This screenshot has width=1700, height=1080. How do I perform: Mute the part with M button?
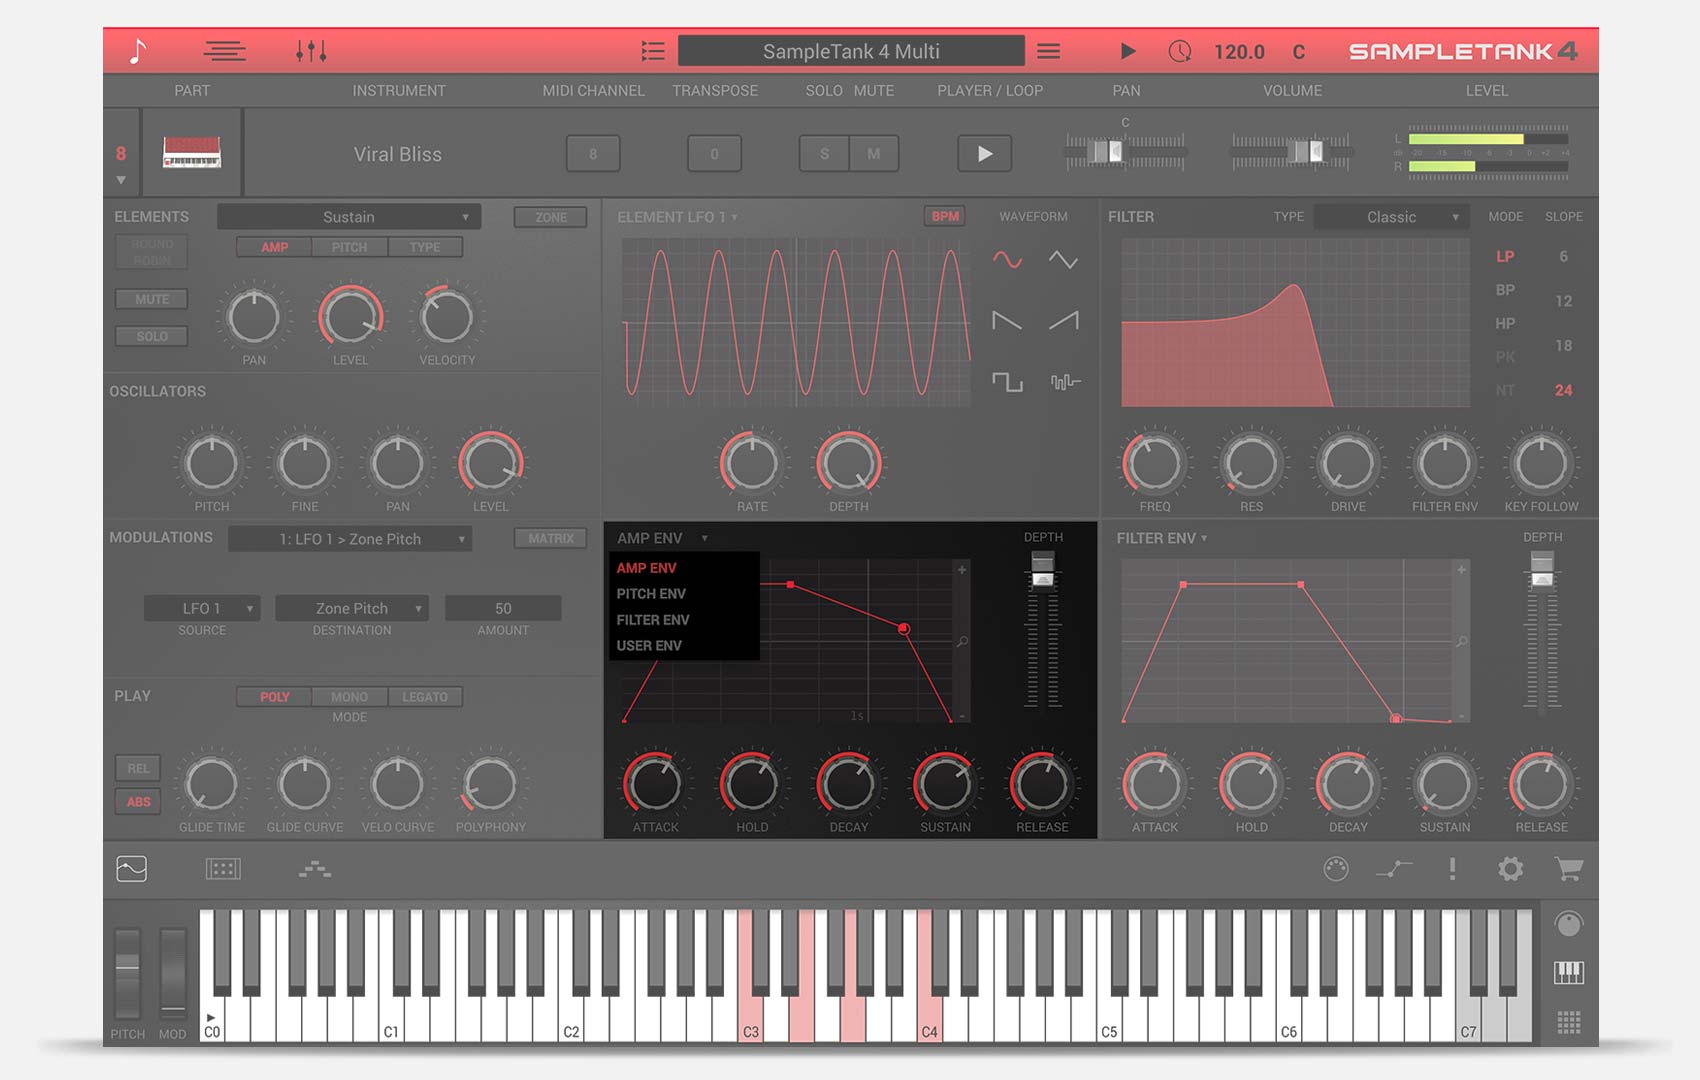[874, 154]
